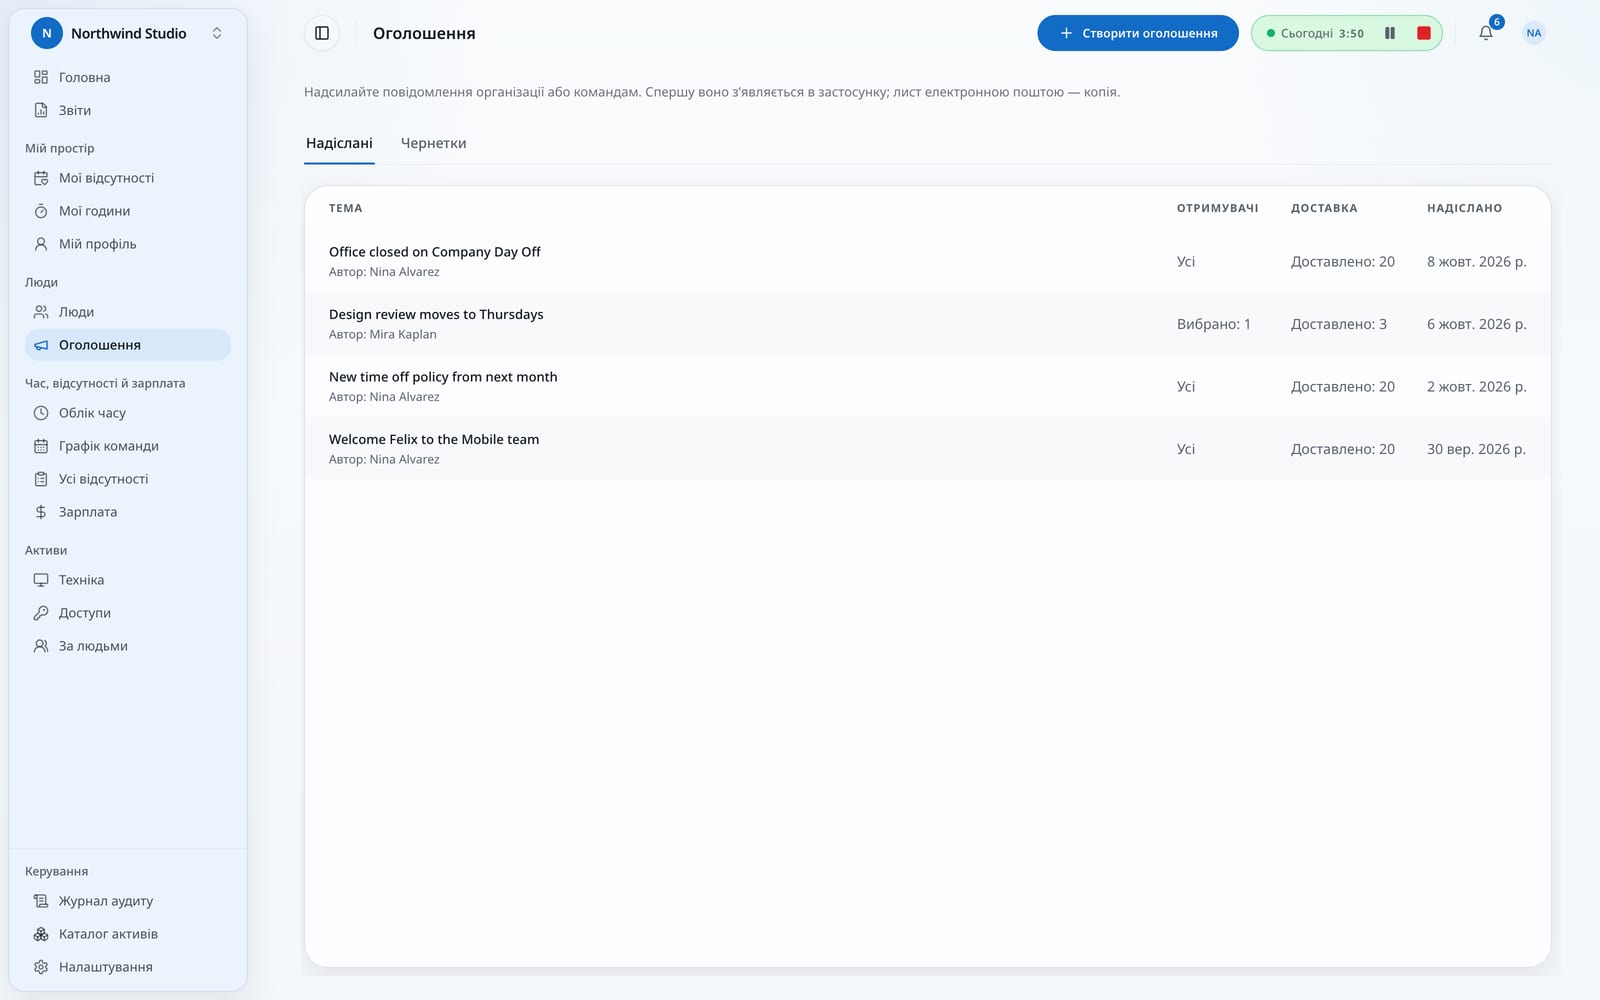
Task: Toggle the sidebar panel icon
Action: tap(322, 33)
